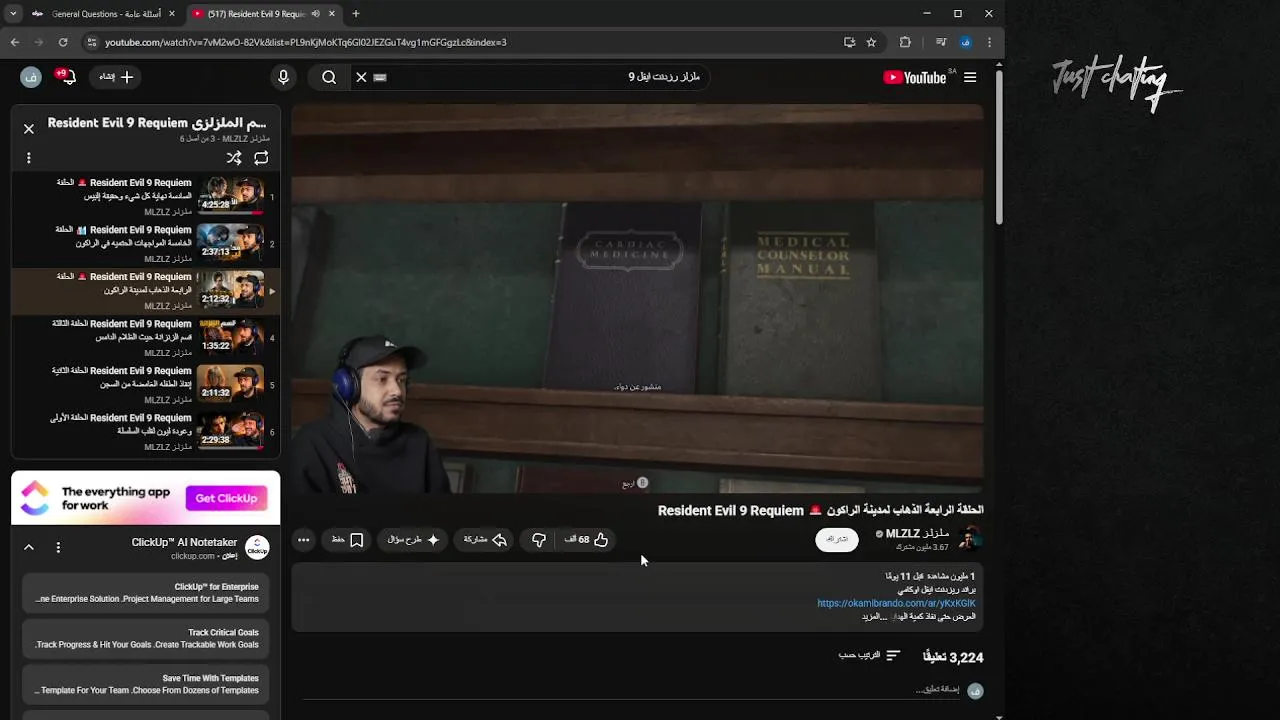Play playlist video 1 thumbnail 4:25:28

pos(230,194)
